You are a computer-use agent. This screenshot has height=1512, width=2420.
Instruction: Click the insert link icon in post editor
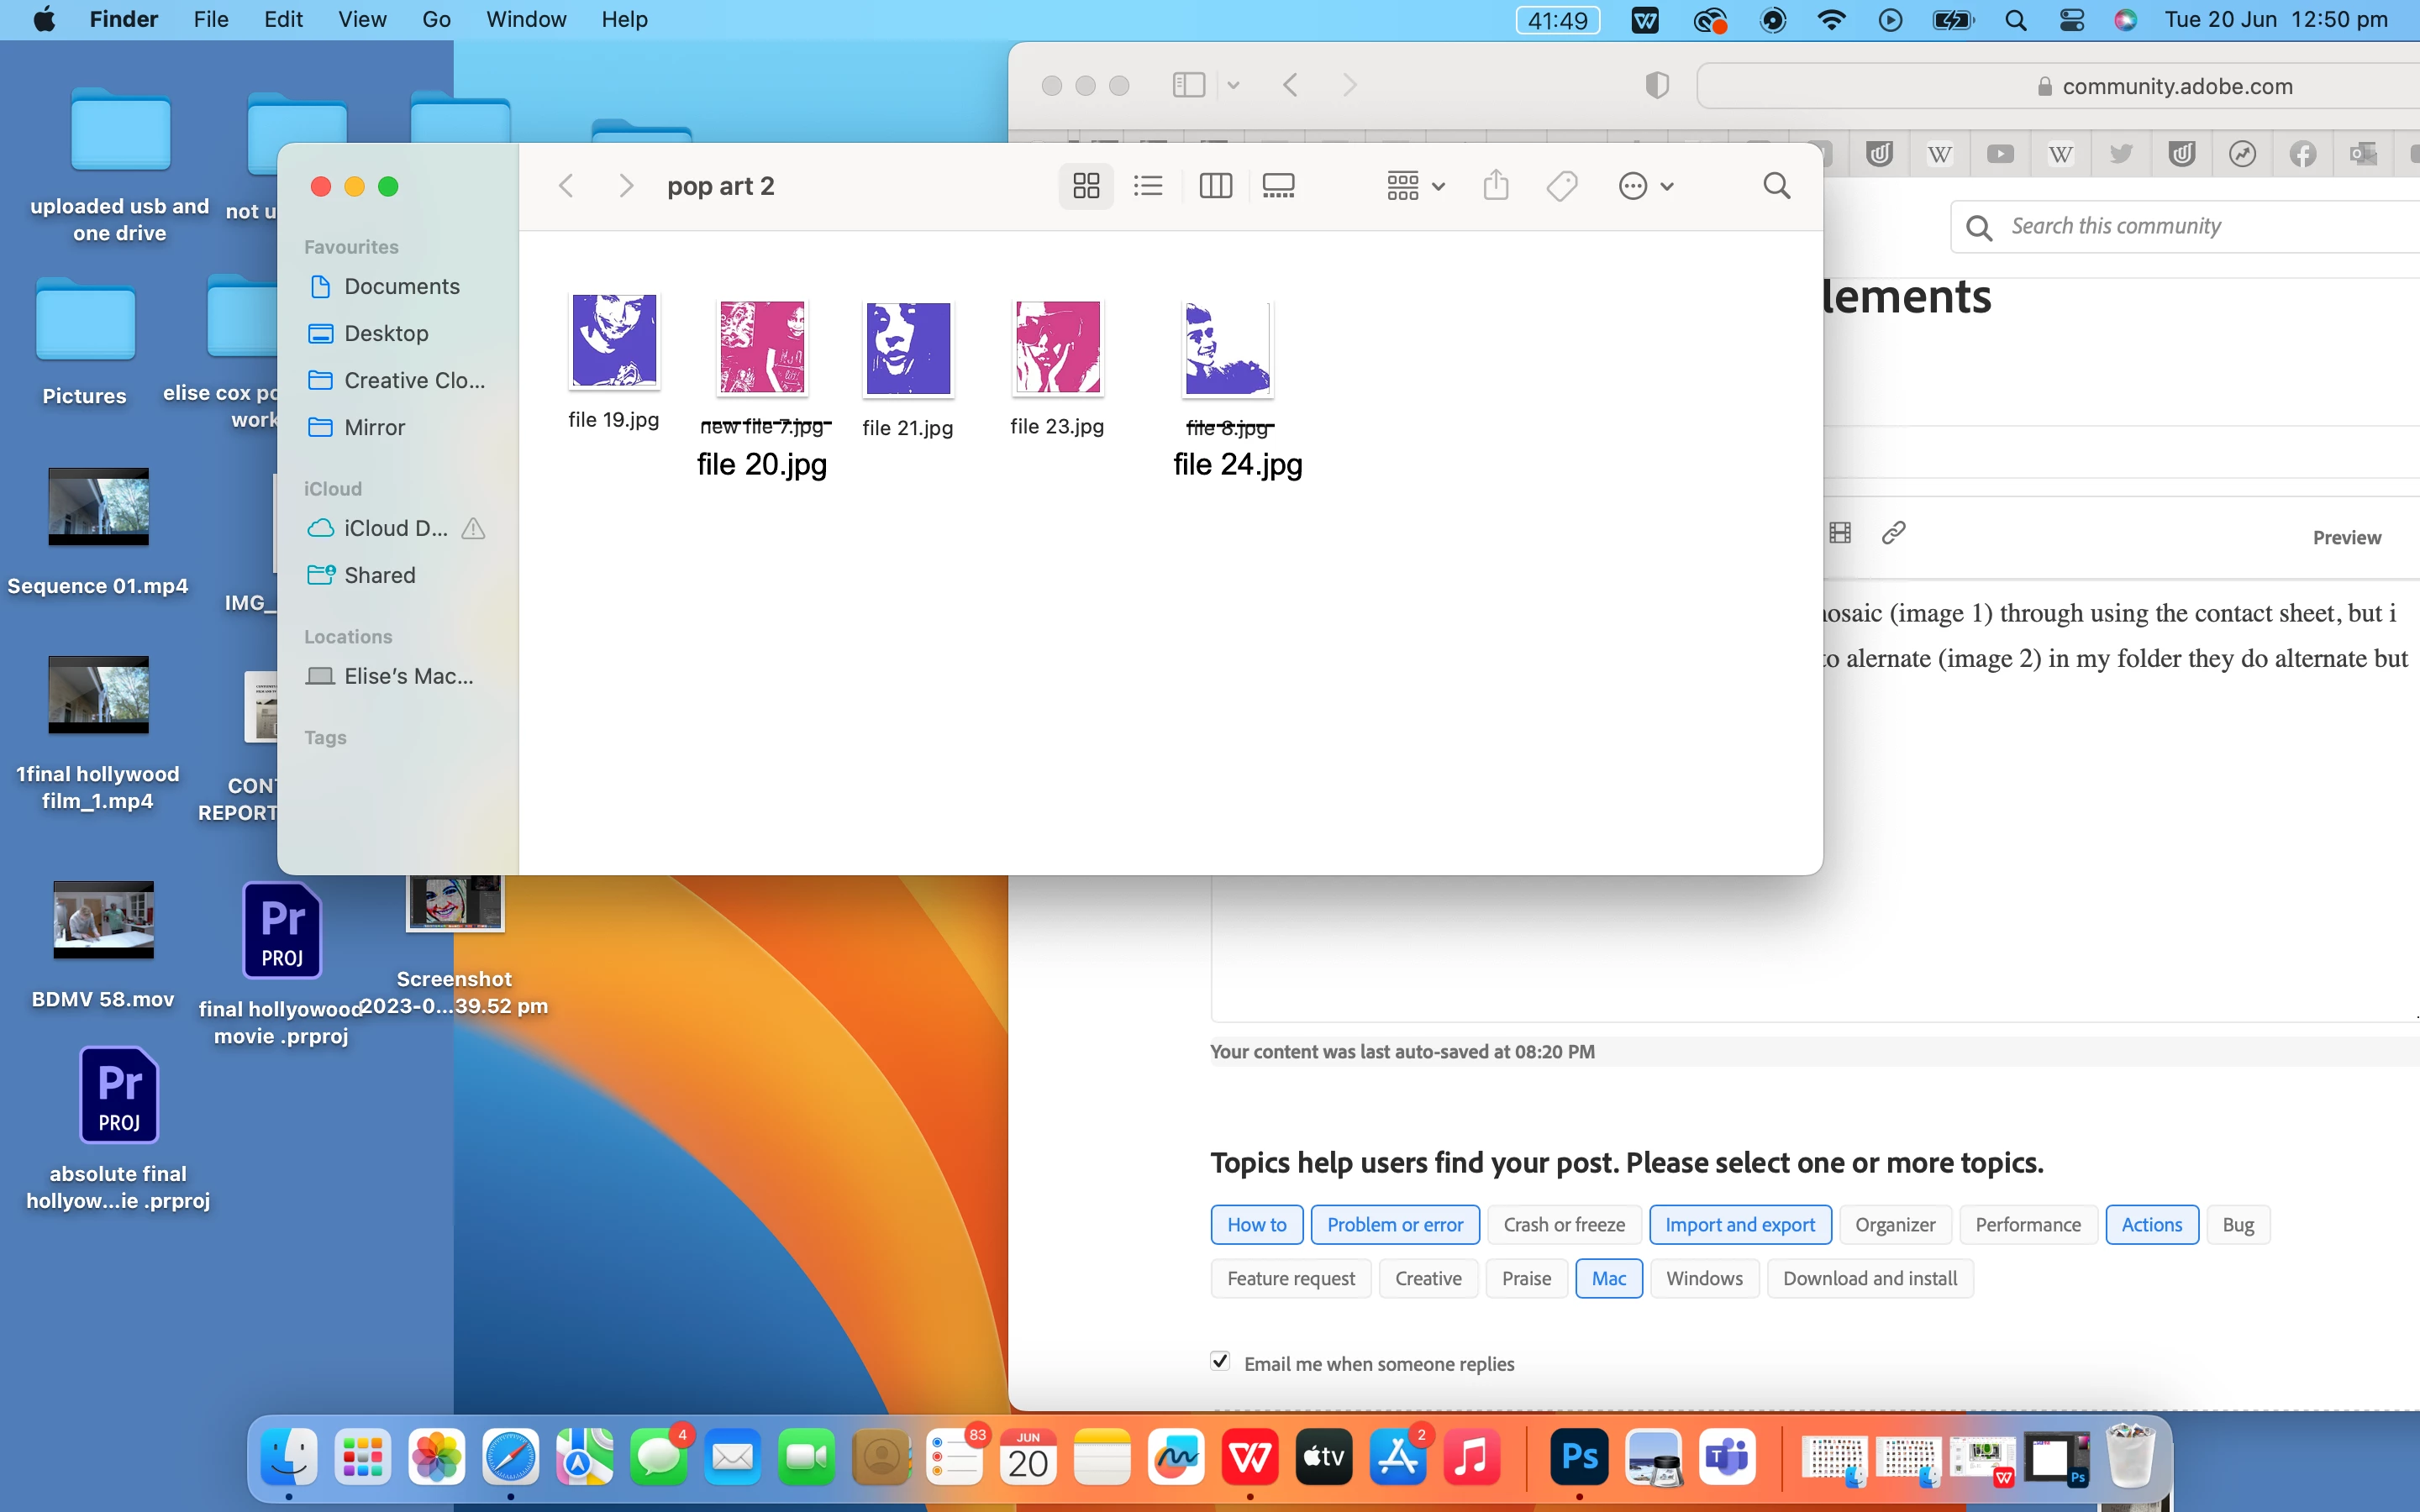click(x=1893, y=533)
